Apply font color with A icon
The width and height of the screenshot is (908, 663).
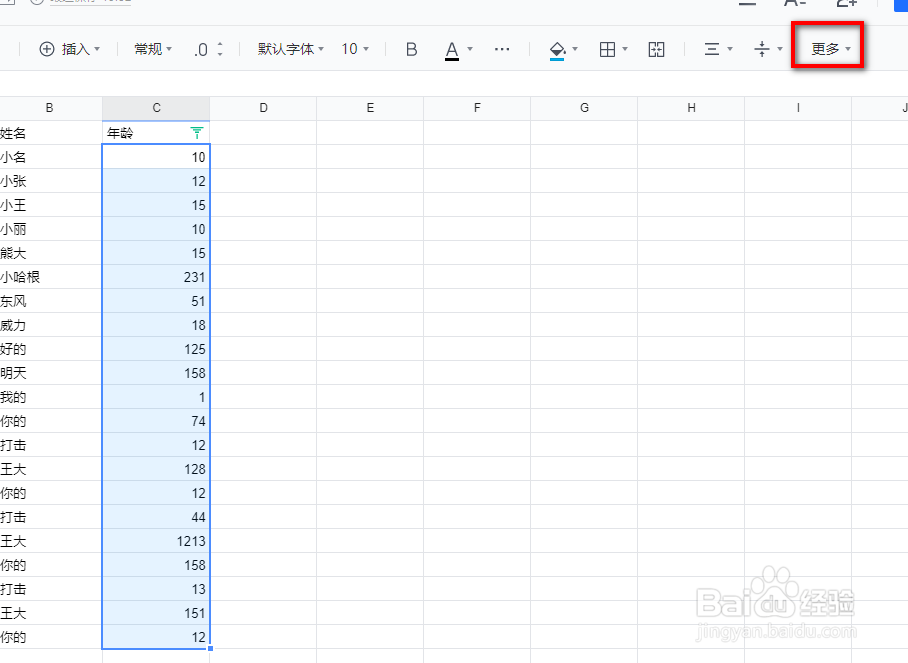[x=452, y=50]
